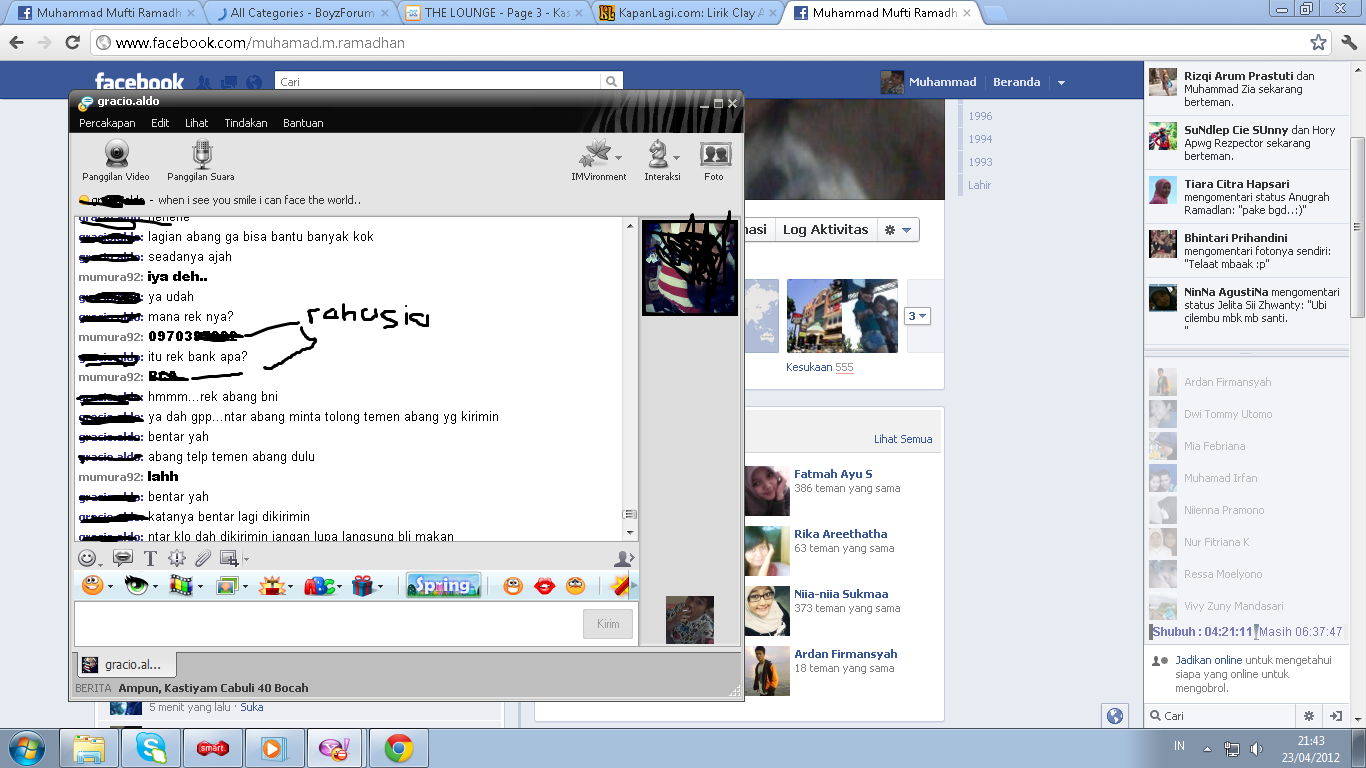
Task: Open the blue gift box plugin
Action: (362, 585)
